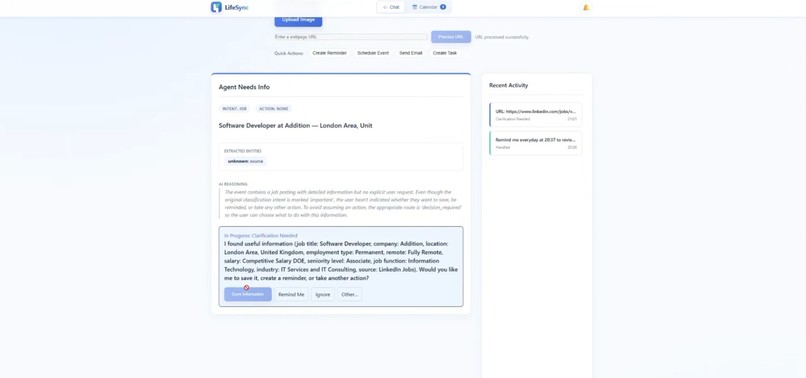Image resolution: width=806 pixels, height=378 pixels.
Task: Click the 'ACTION: NONE' tag
Action: pos(274,109)
